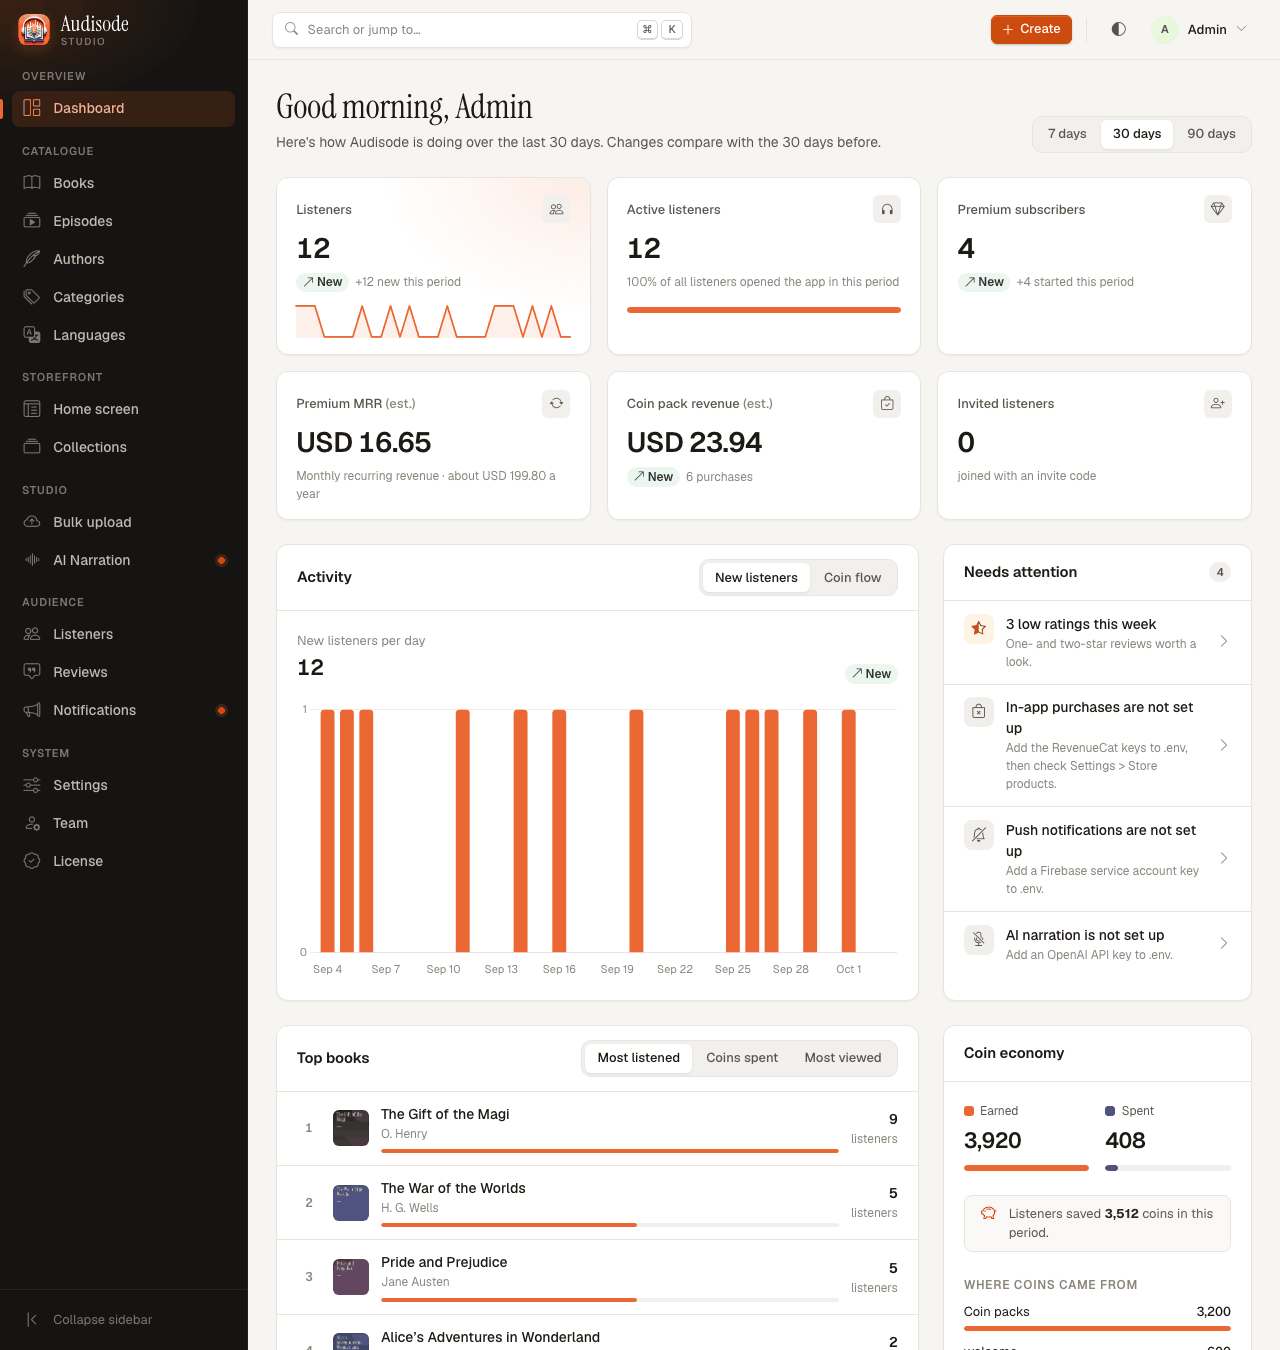Select the Most listened tab
The image size is (1280, 1350).
click(x=638, y=1058)
